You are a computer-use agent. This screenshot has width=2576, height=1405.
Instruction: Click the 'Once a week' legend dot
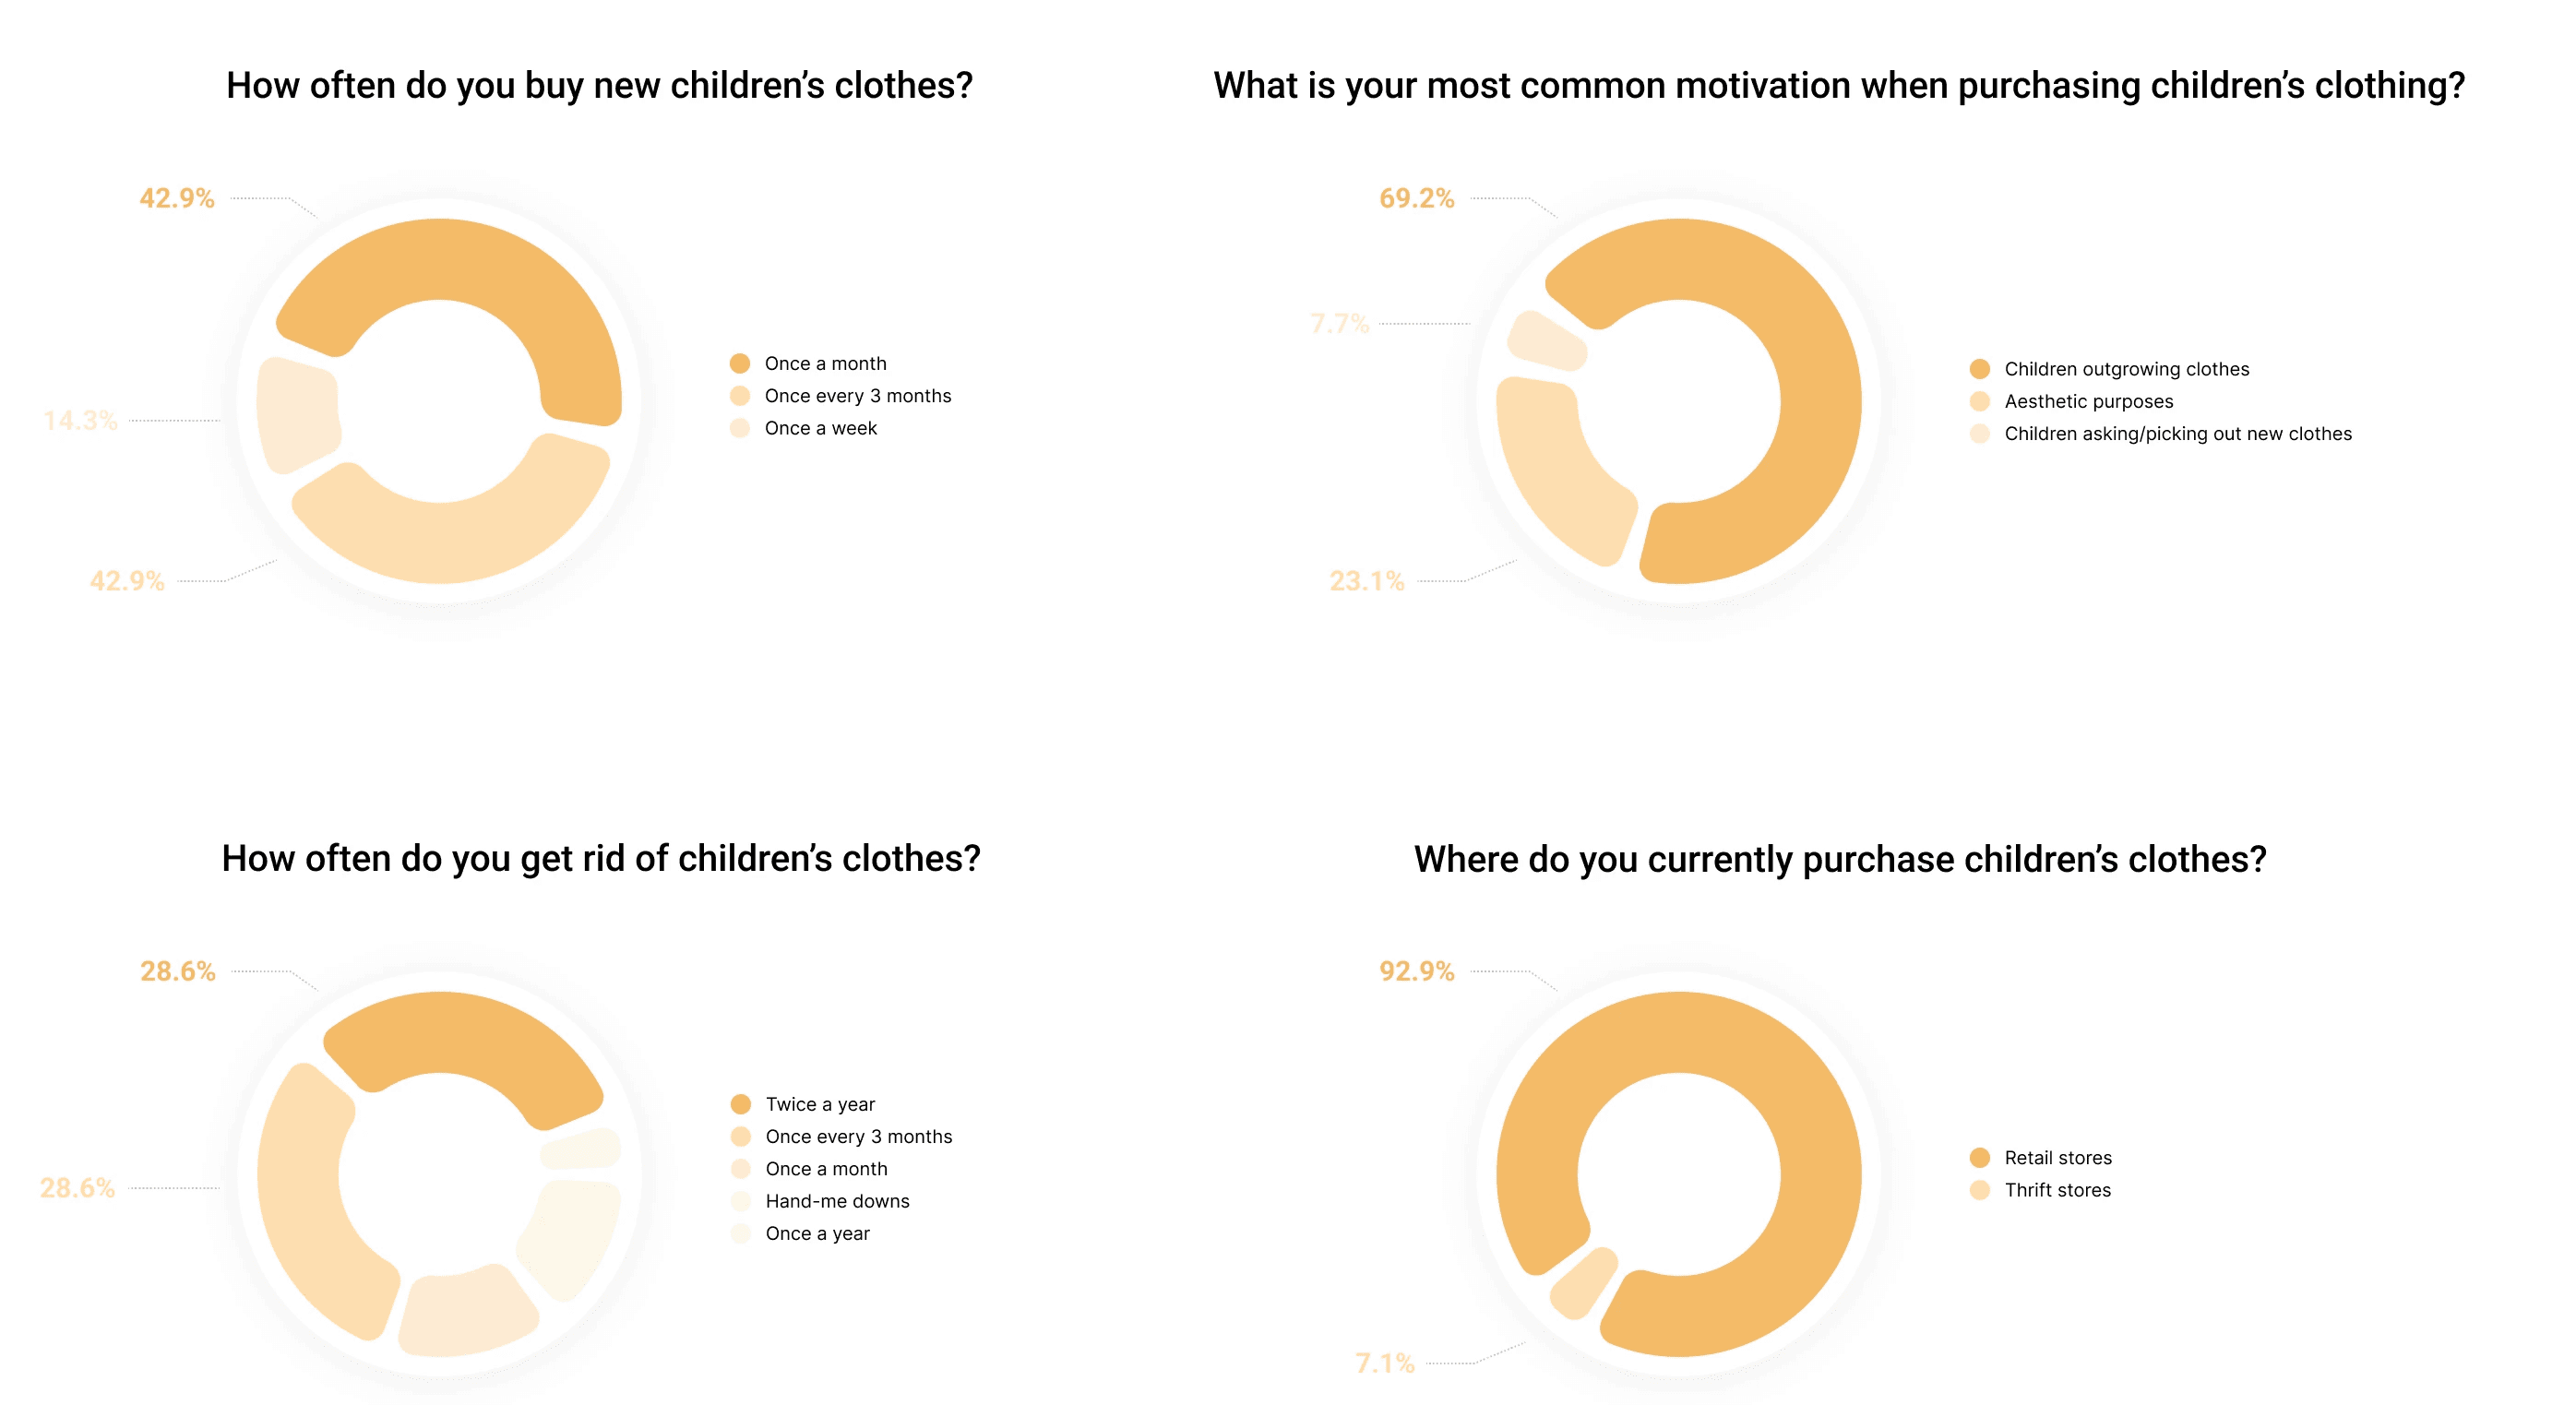click(x=740, y=428)
